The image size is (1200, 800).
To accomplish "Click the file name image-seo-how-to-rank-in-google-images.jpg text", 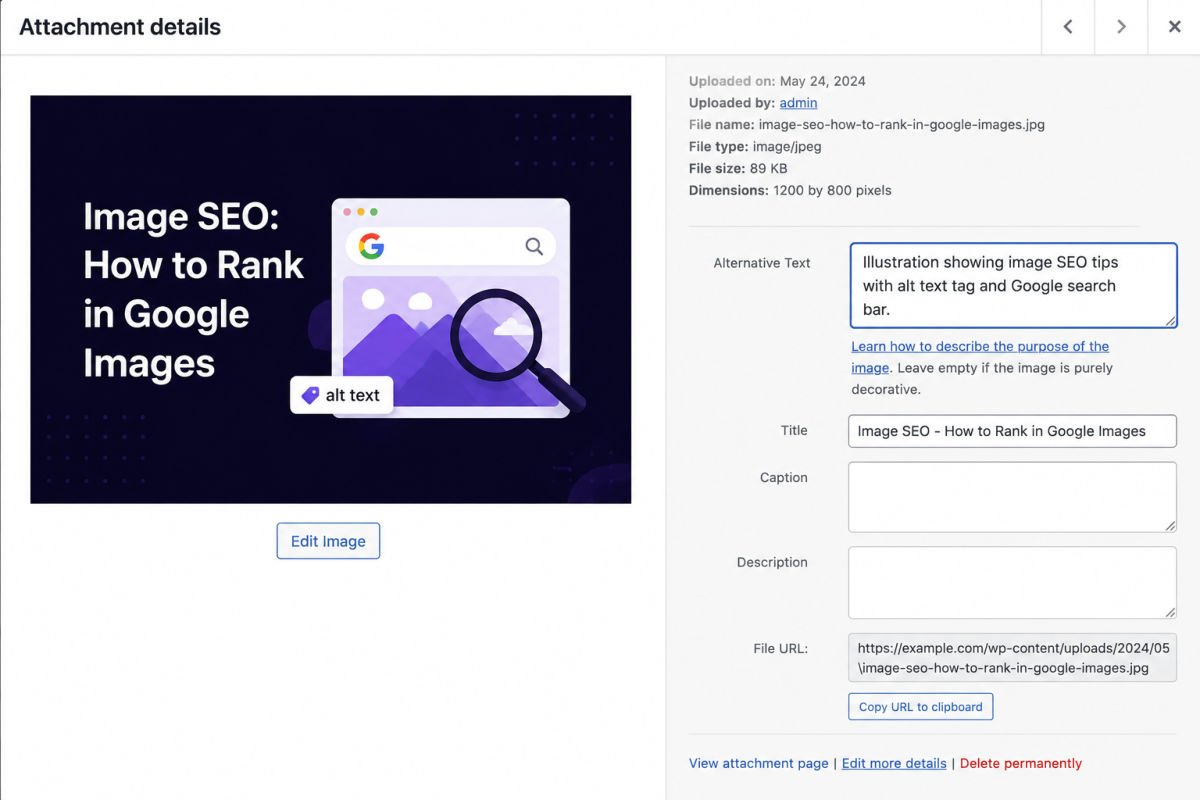I will pyautogui.click(x=902, y=125).
